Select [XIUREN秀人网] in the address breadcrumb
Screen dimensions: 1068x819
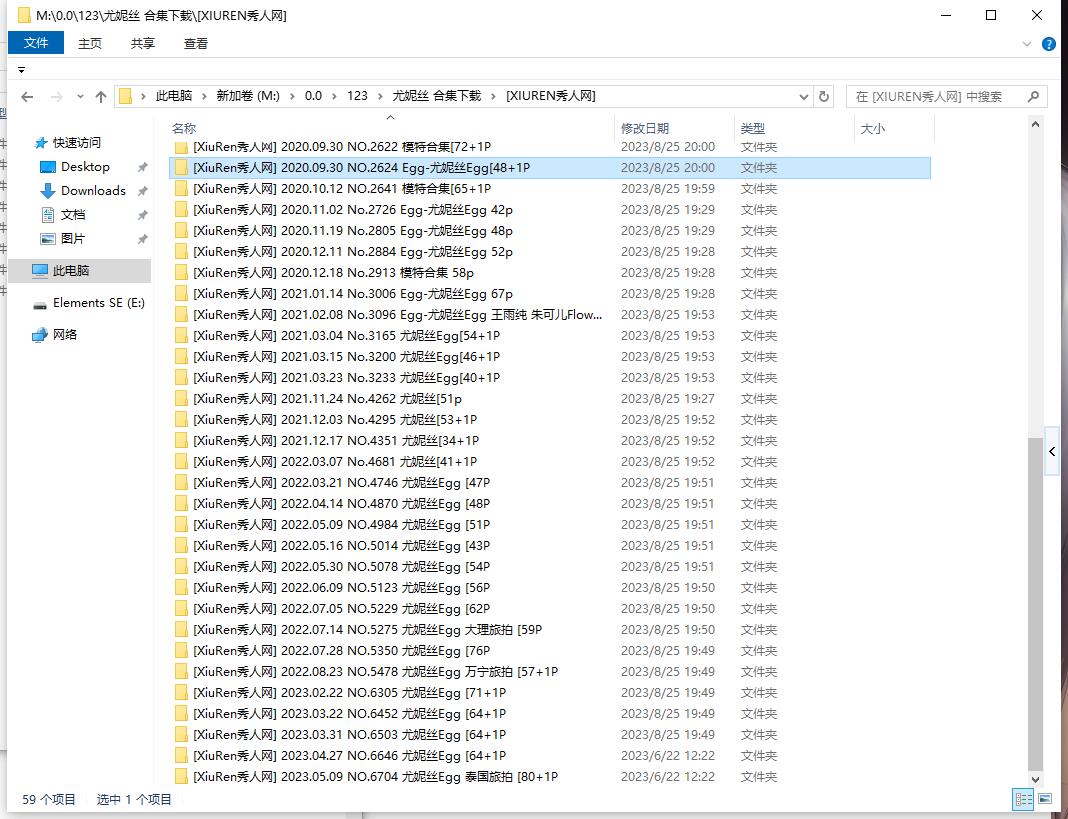pos(550,96)
